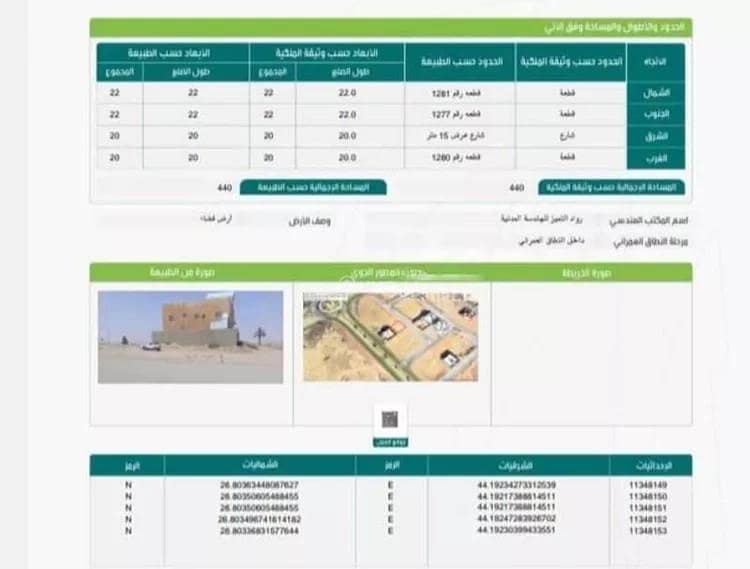Select the 'صورة من الطبيعة' section header
750x569 pixels.
[x=190, y=272]
